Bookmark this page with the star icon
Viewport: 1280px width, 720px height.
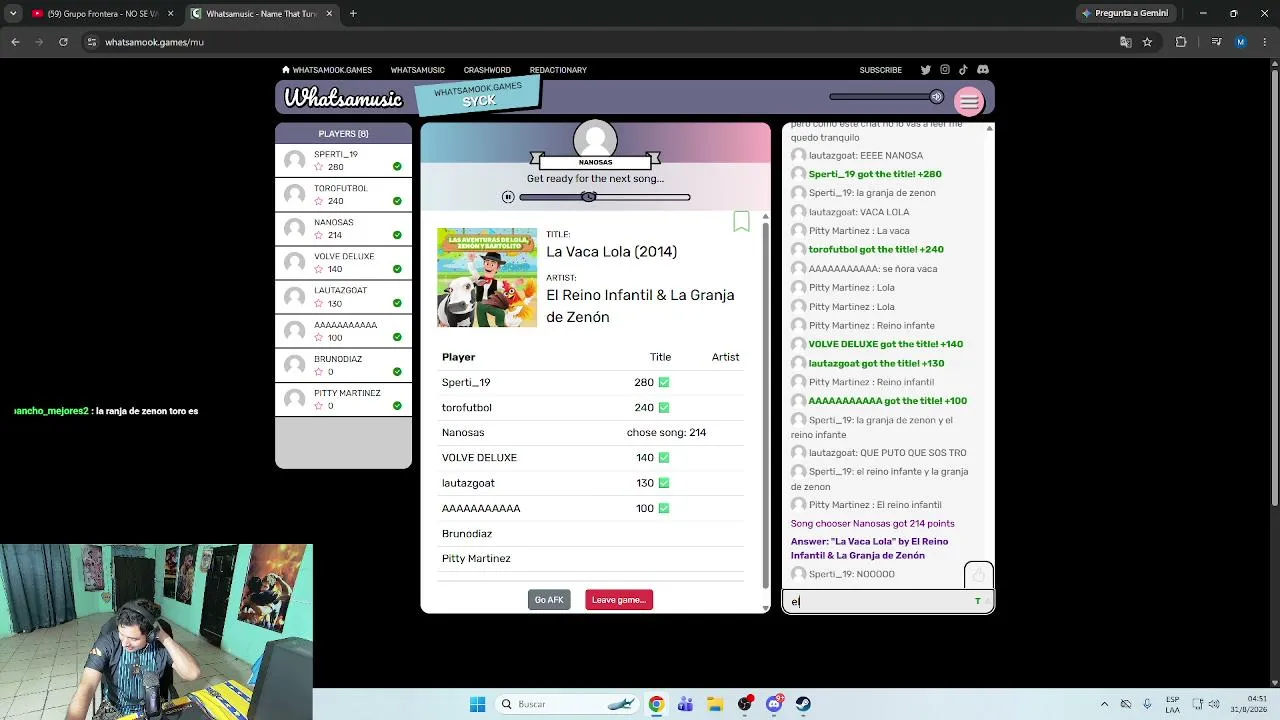pos(1147,42)
